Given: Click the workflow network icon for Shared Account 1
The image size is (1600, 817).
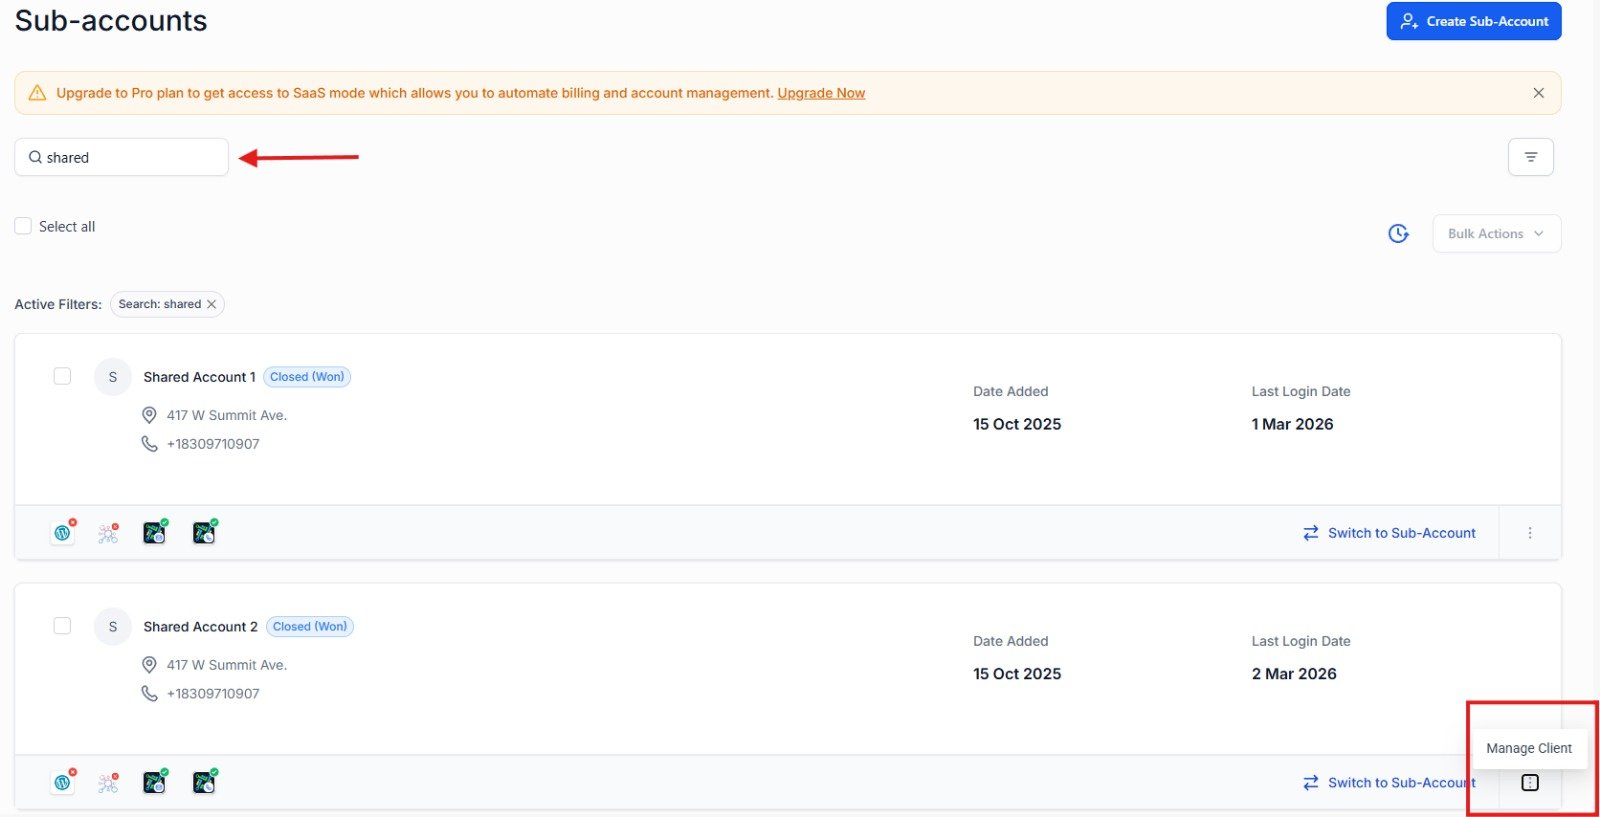Looking at the screenshot, I should point(108,533).
